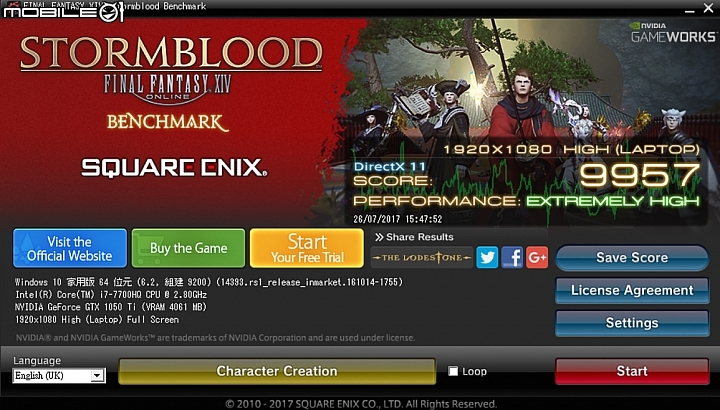Click the Mobile01 watermark logo
The height and width of the screenshot is (410, 720).
point(63,12)
